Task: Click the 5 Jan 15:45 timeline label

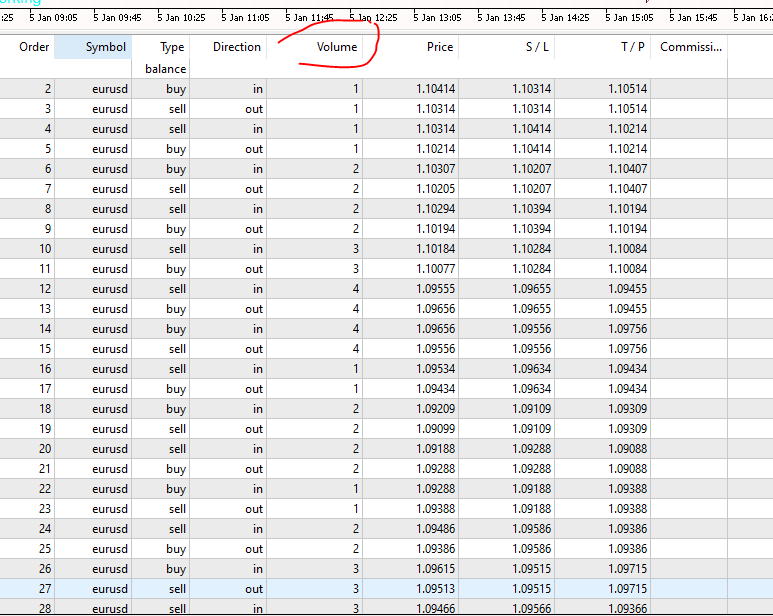Action: 693,18
